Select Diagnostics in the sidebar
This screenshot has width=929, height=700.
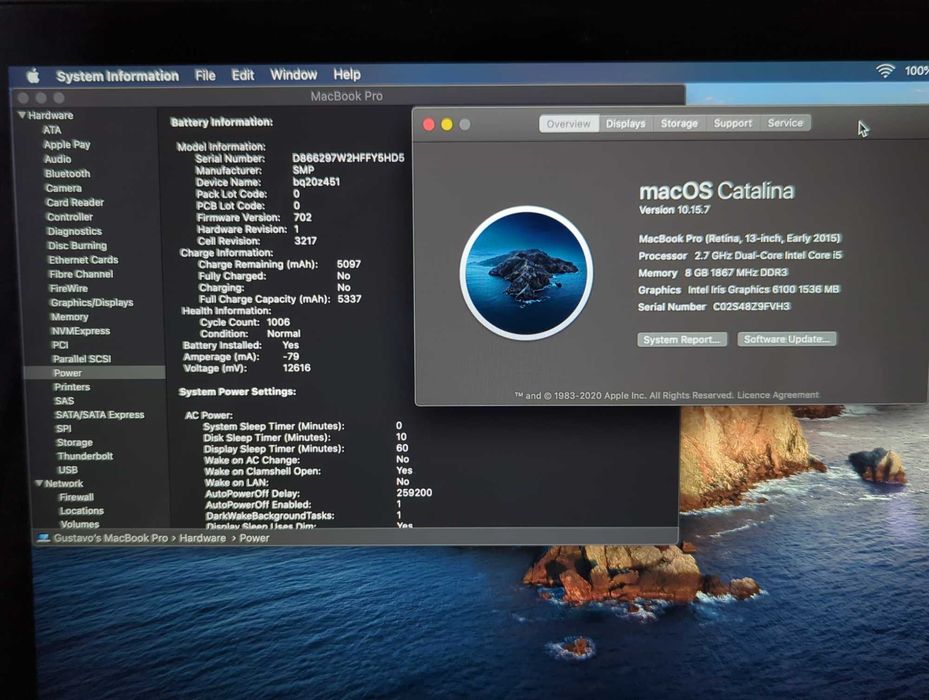(75, 231)
